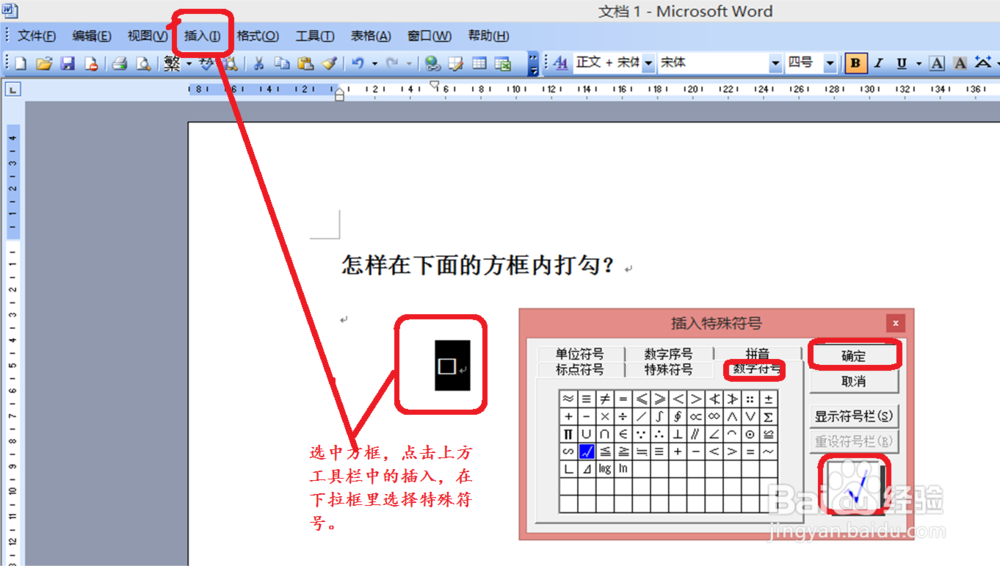The width and height of the screenshot is (1000, 566).
Task: Open the font size 四号 dropdown
Action: coord(830,63)
